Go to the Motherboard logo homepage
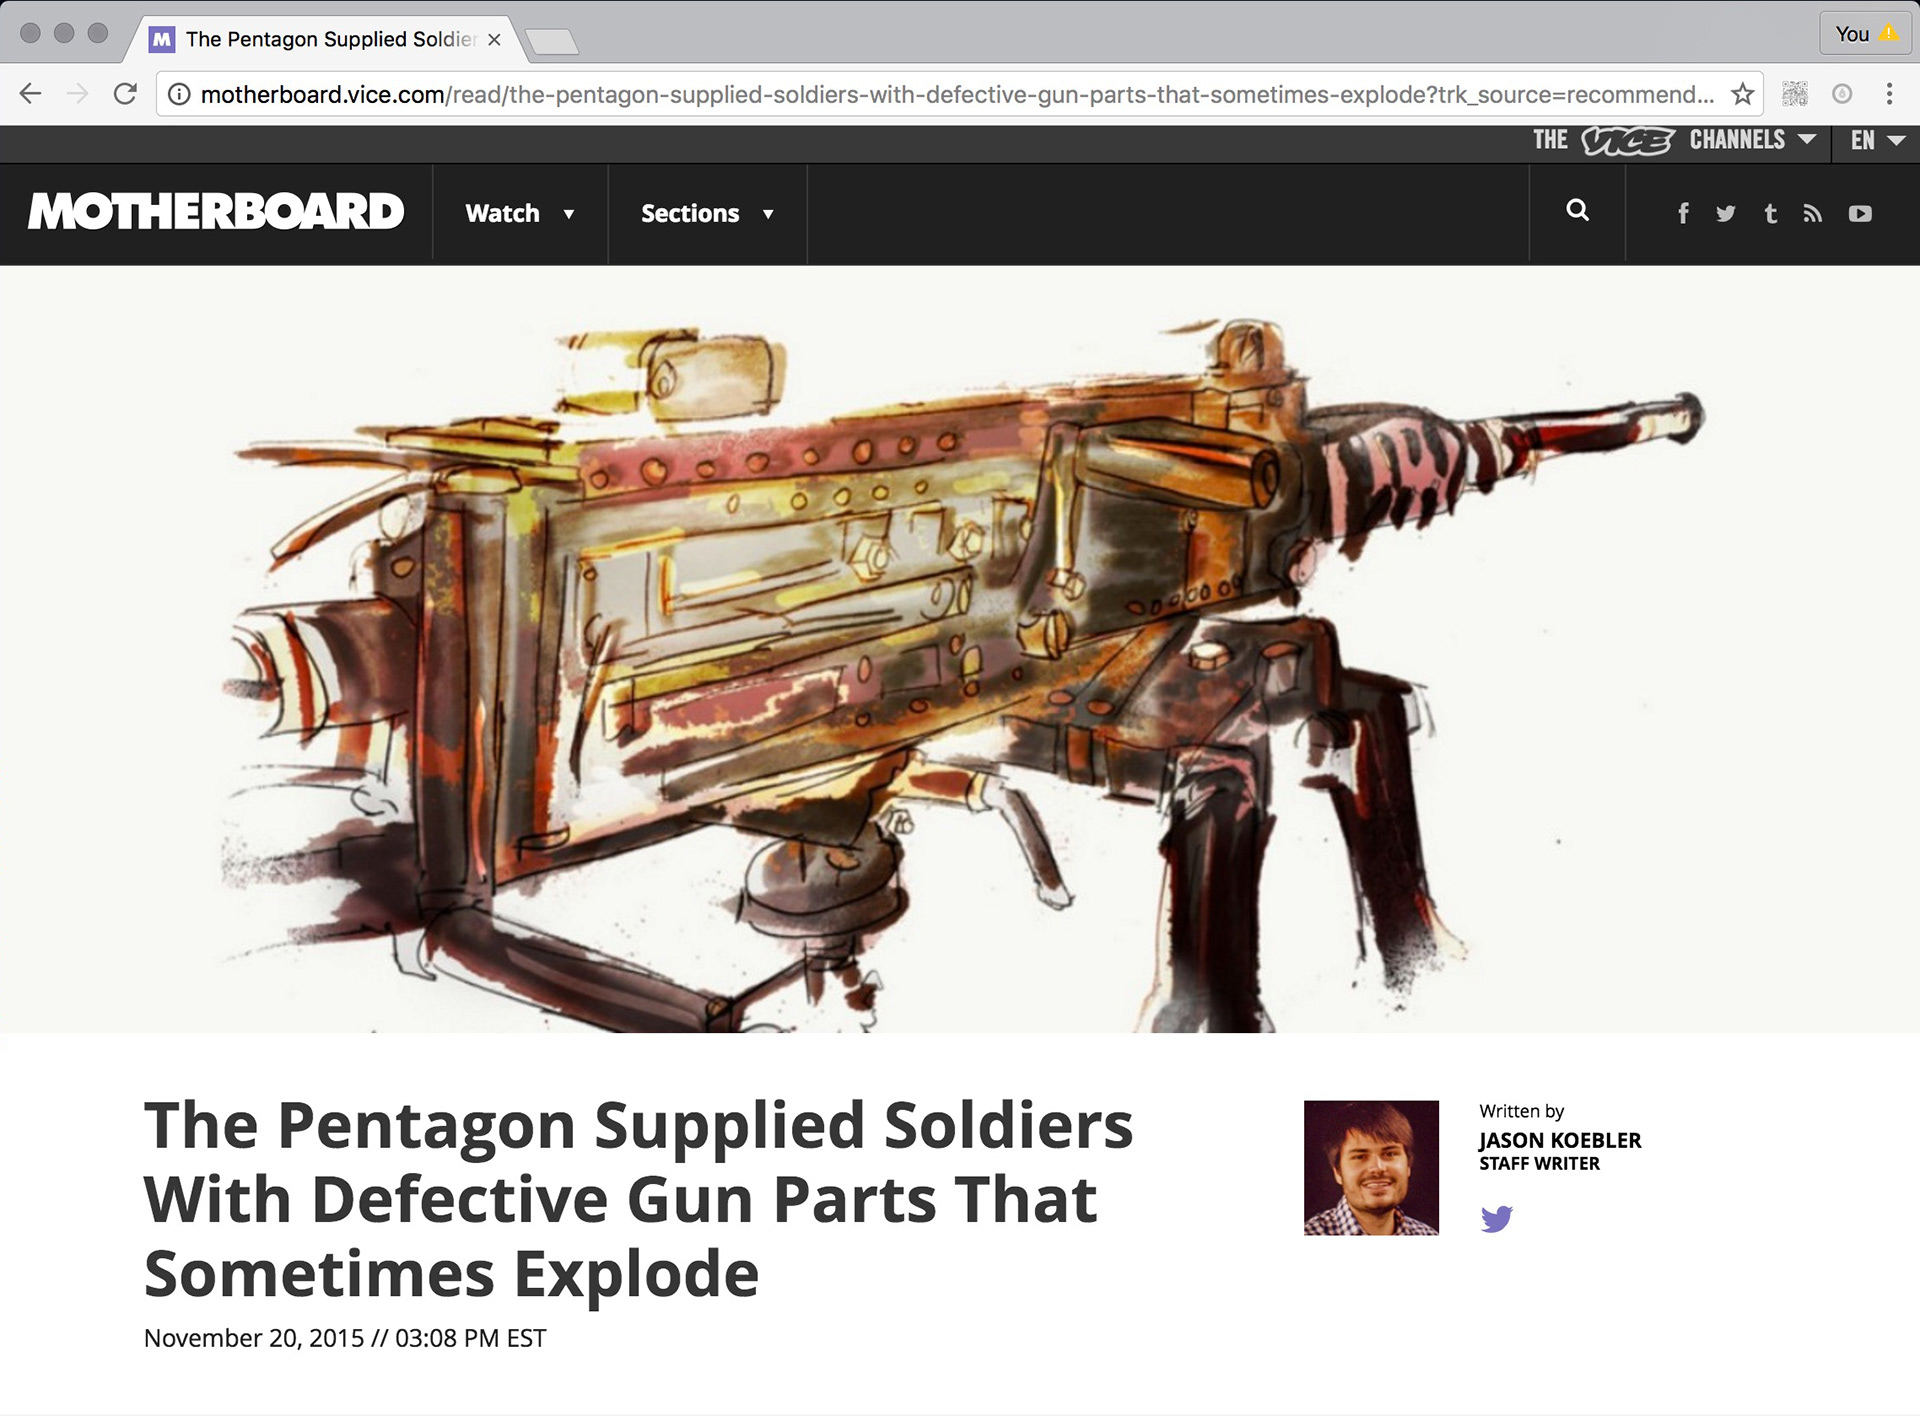Image resolution: width=1920 pixels, height=1416 pixels. [216, 211]
